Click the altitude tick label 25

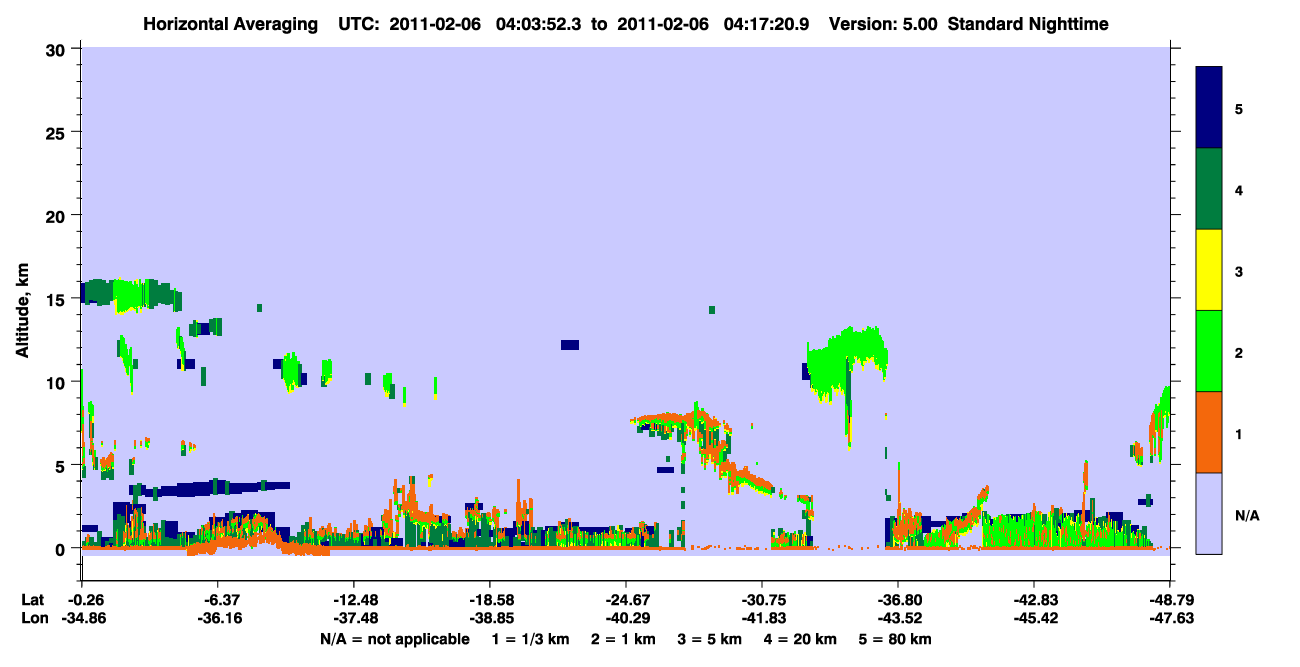57,132
